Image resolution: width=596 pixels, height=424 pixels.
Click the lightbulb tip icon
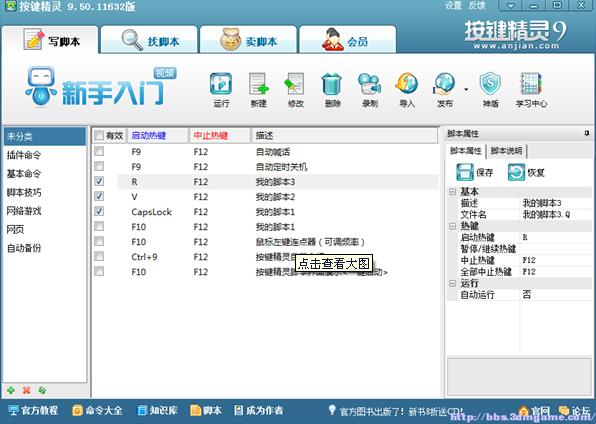click(x=332, y=410)
